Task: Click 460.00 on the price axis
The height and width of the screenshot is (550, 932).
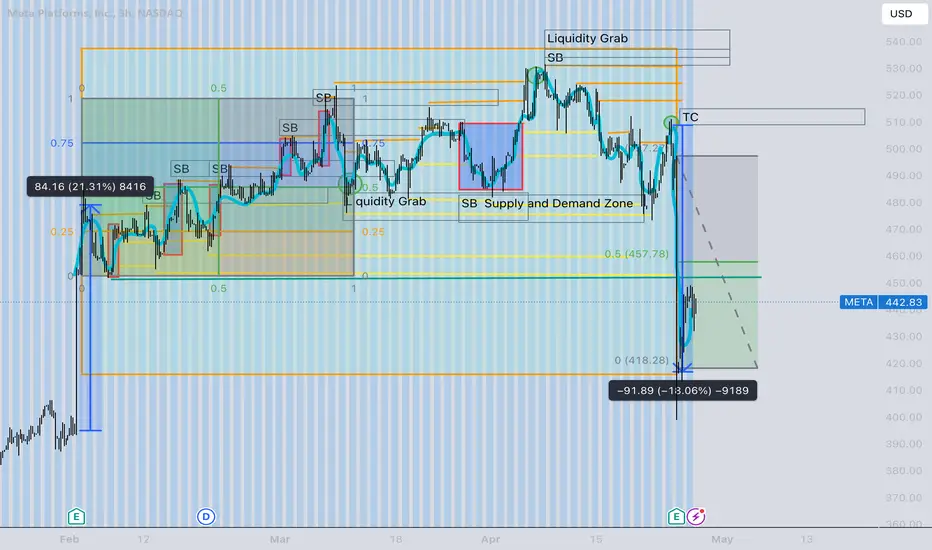Action: click(903, 256)
